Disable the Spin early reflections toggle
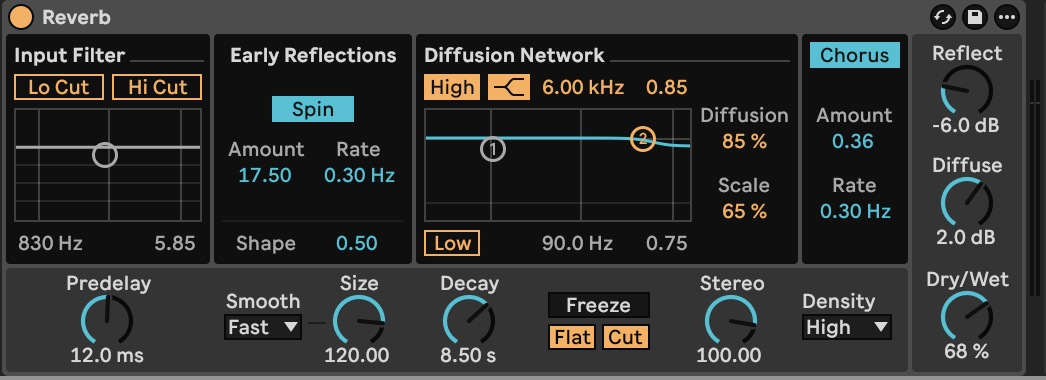This screenshot has height=380, width=1046. (x=313, y=109)
